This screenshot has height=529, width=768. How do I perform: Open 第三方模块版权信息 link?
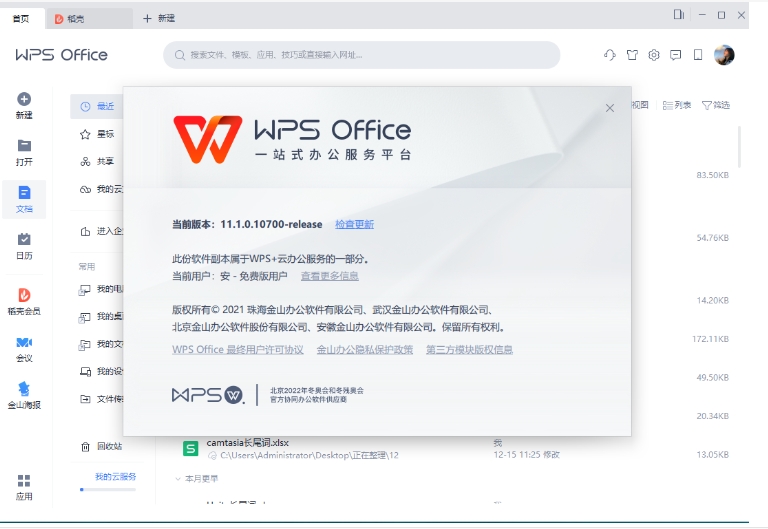[x=469, y=350]
